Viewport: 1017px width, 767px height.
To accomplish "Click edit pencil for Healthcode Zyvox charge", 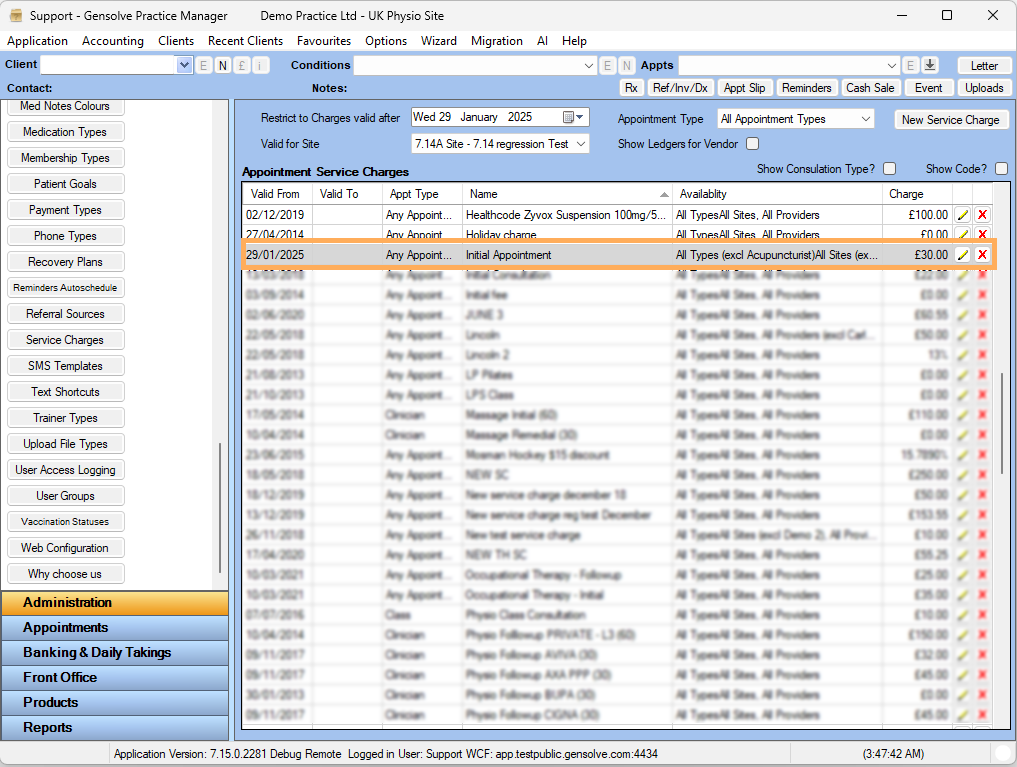I will [962, 215].
